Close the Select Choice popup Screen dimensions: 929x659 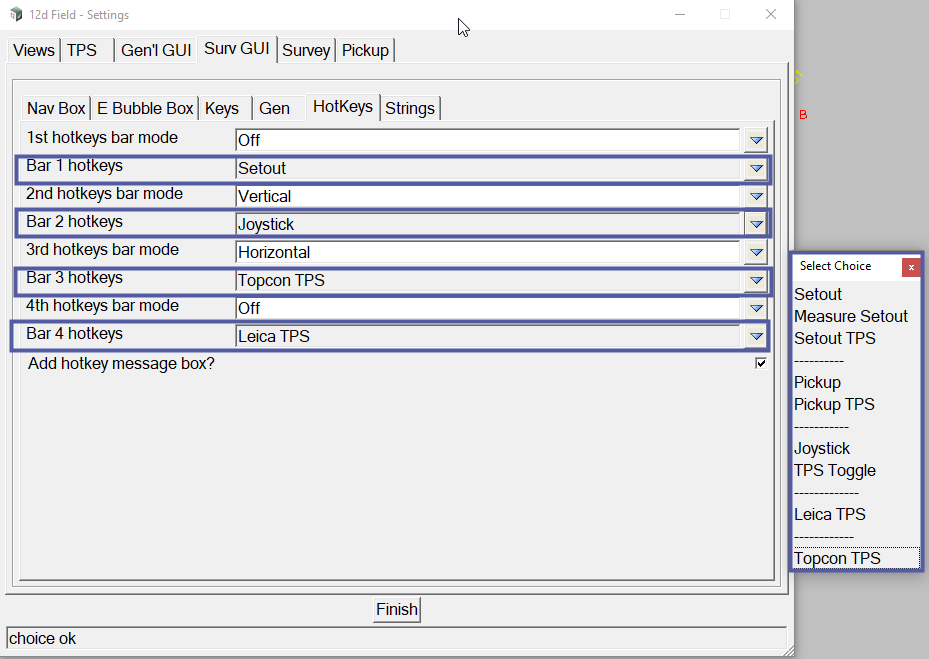click(x=911, y=267)
